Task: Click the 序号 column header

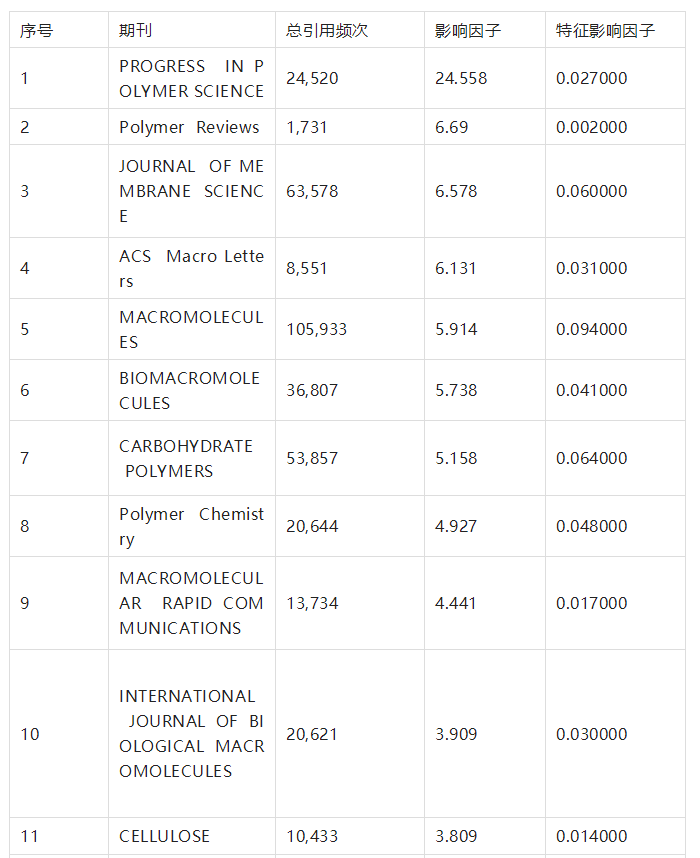Action: pos(59,30)
